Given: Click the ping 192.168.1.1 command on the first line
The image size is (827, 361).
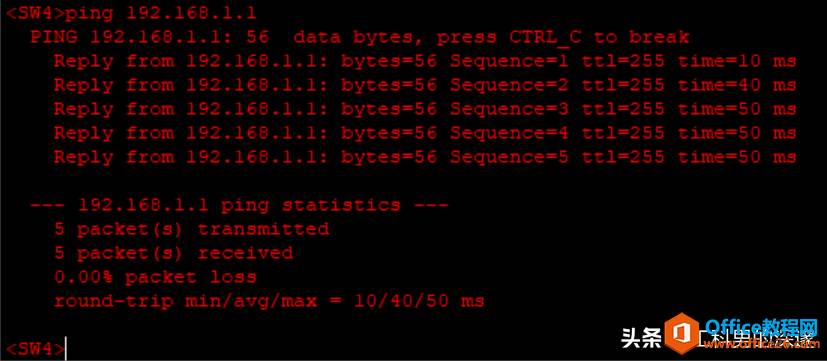Looking at the screenshot, I should pyautogui.click(x=160, y=13).
